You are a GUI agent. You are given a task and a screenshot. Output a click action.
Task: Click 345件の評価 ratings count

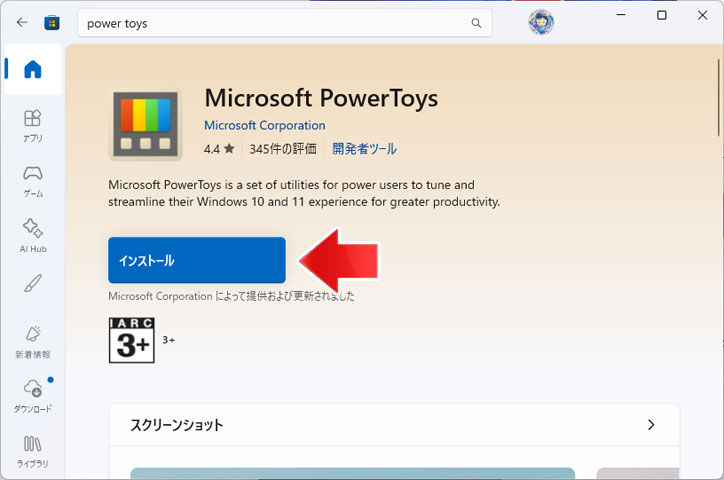[x=283, y=149]
